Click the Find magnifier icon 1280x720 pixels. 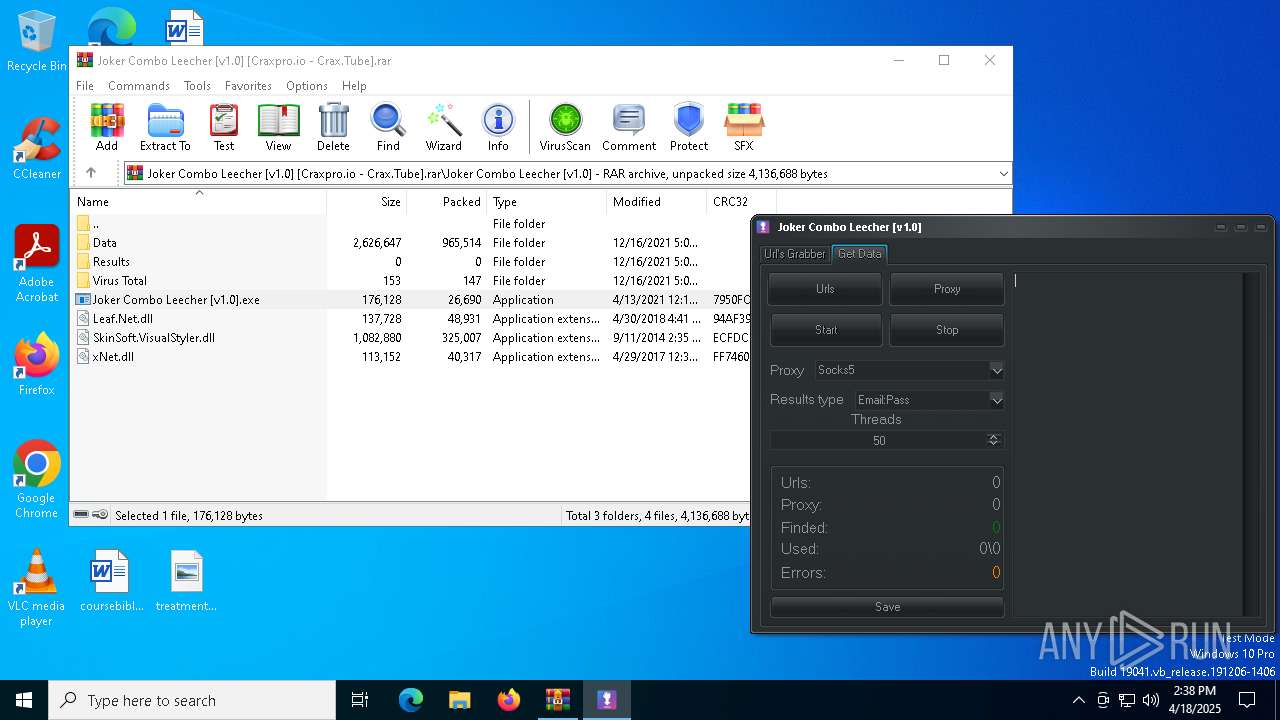pyautogui.click(x=388, y=127)
